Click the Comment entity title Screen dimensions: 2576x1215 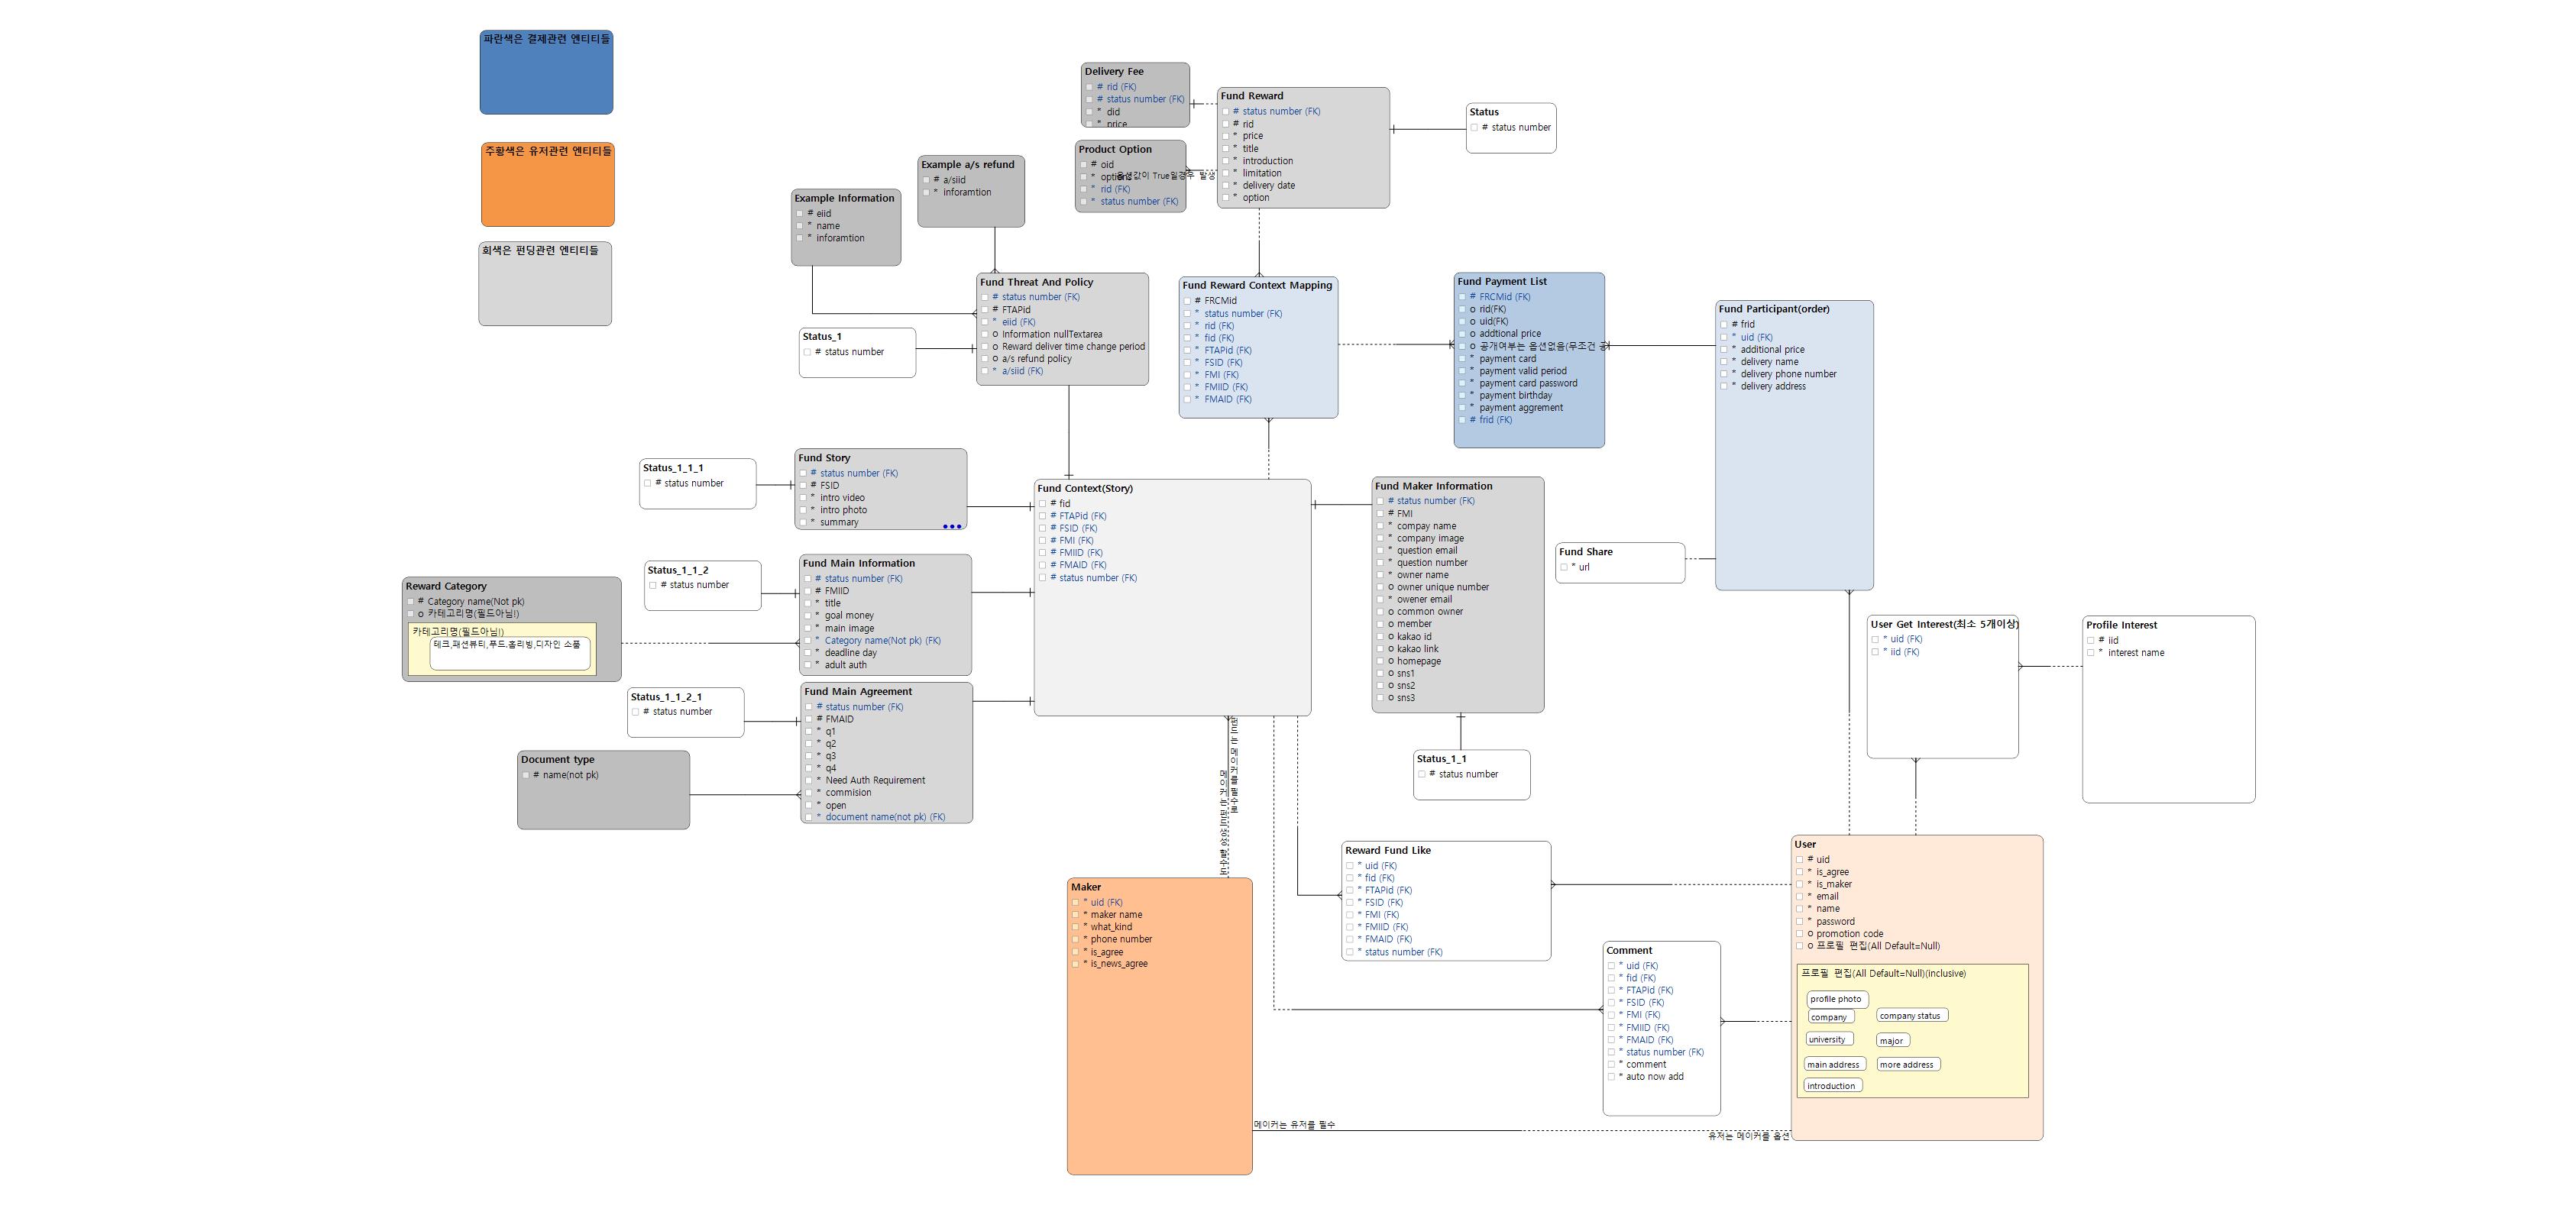[1629, 951]
